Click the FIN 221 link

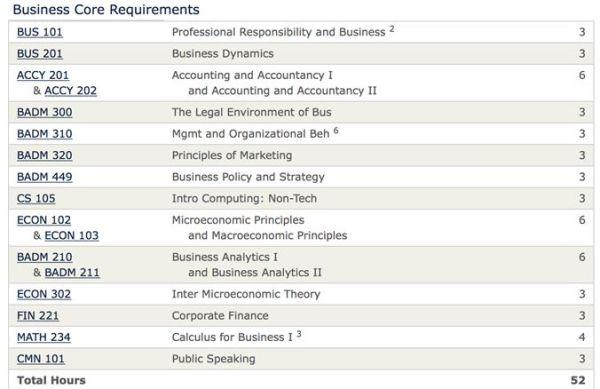(x=38, y=316)
